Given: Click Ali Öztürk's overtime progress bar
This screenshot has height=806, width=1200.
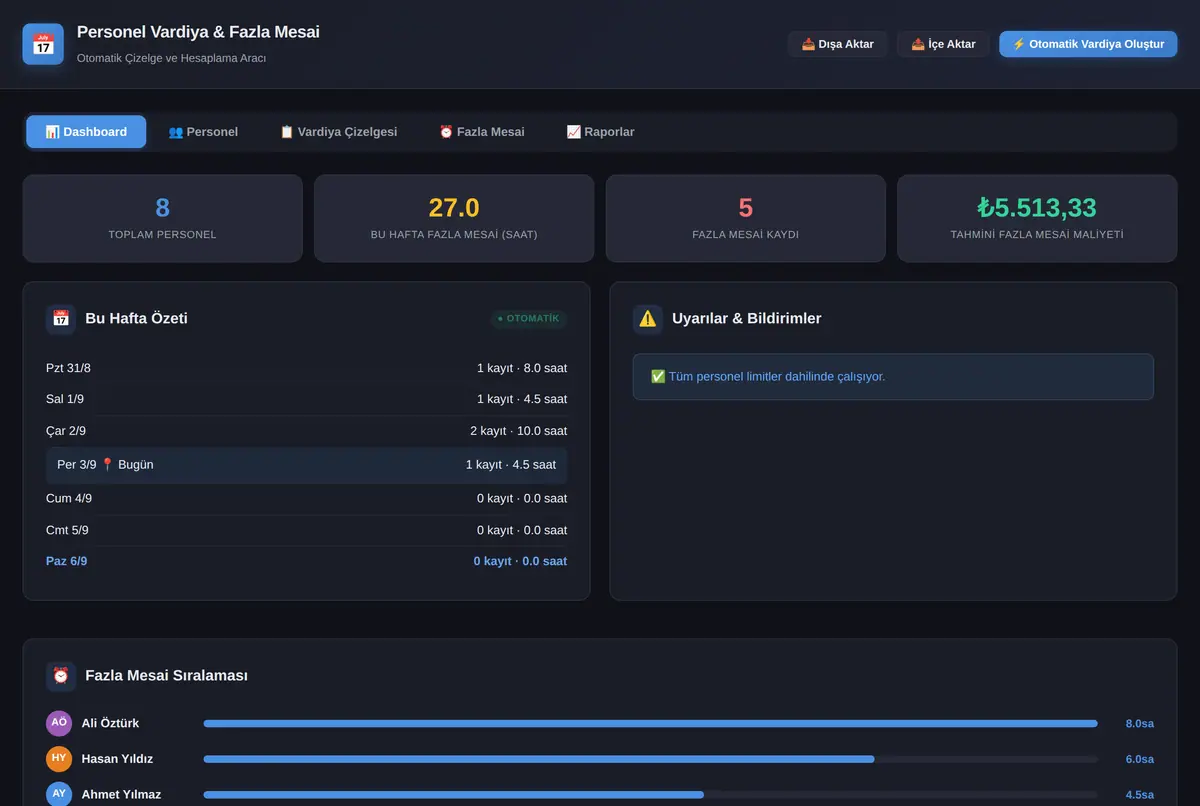Looking at the screenshot, I should pos(650,723).
